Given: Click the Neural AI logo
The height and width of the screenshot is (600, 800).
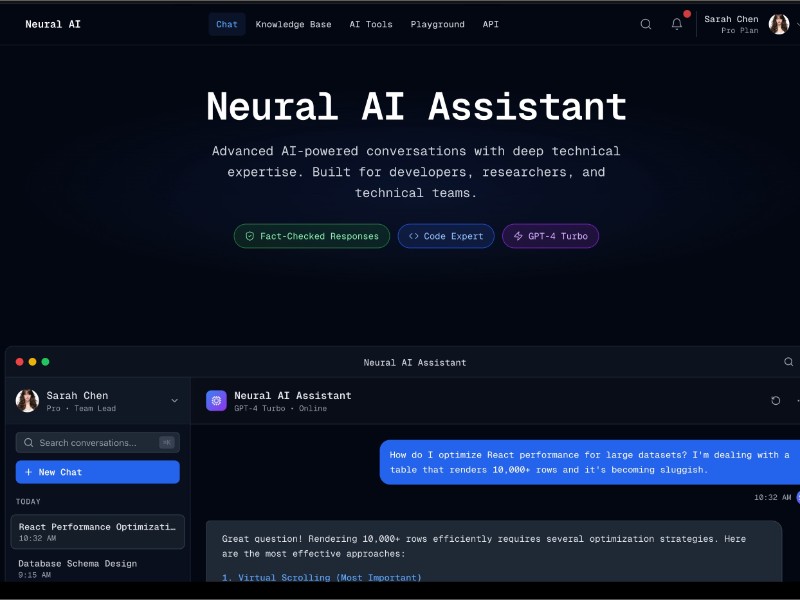Looking at the screenshot, I should point(52,24).
